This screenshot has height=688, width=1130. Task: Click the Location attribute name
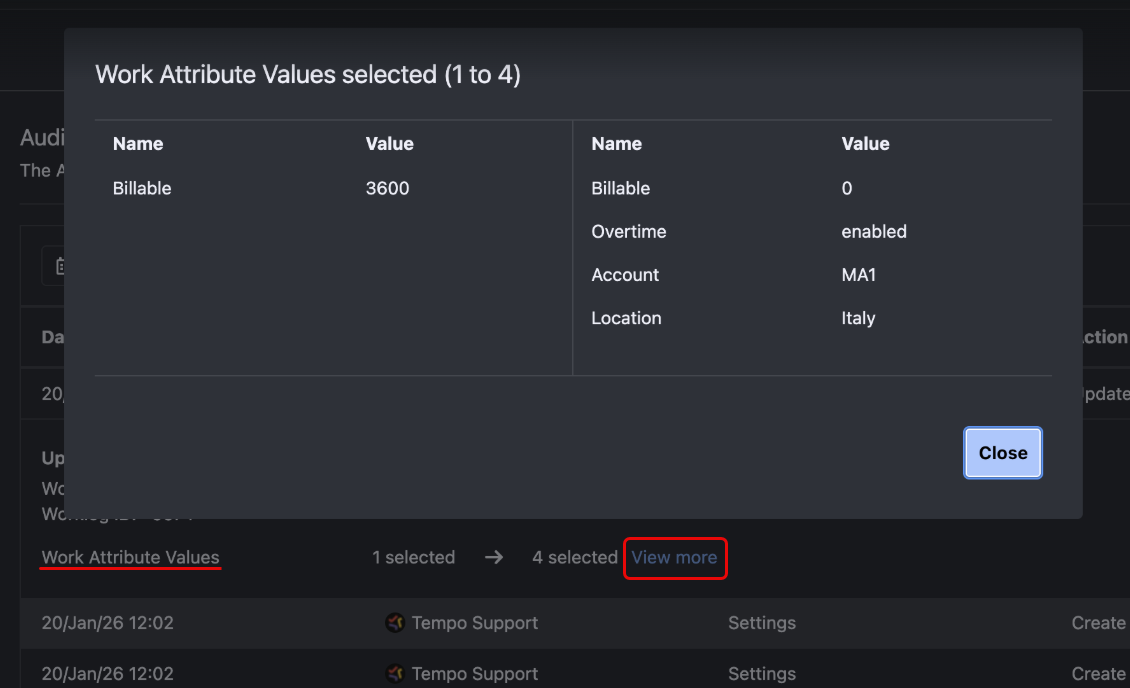[x=626, y=318]
